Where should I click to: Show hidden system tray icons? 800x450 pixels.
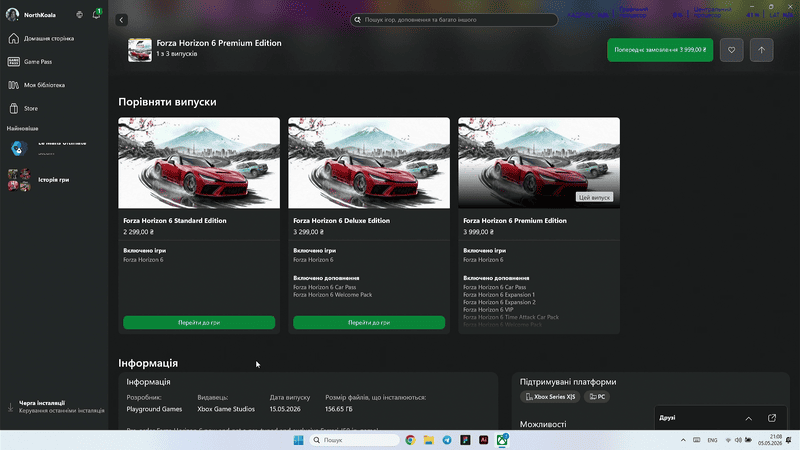coord(683,440)
